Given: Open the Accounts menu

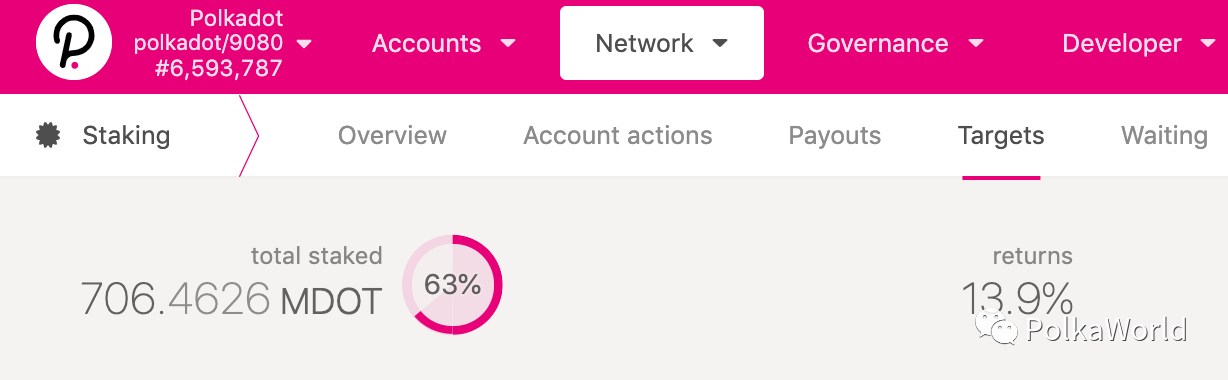Looking at the screenshot, I should pyautogui.click(x=426, y=44).
